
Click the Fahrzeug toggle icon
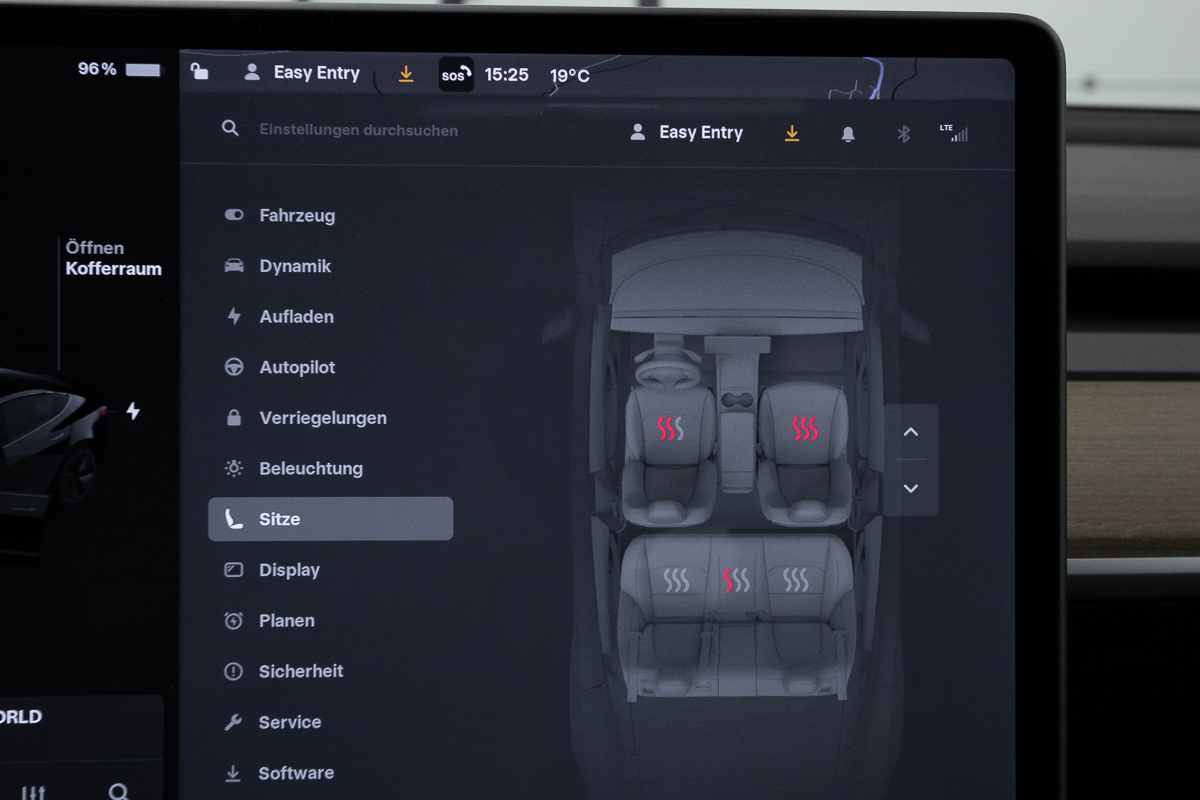[234, 215]
